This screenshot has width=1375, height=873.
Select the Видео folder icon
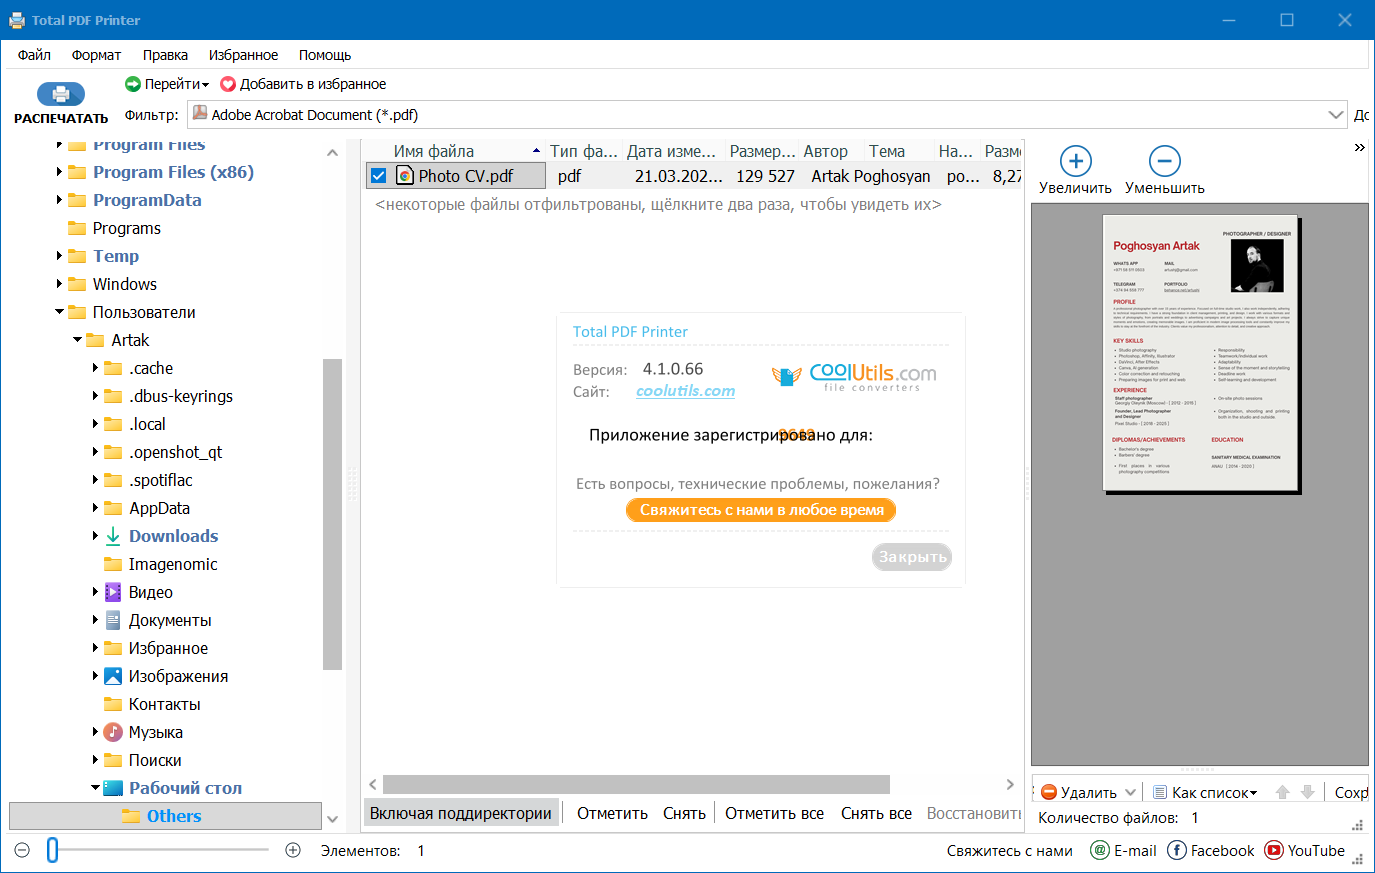pyautogui.click(x=113, y=592)
